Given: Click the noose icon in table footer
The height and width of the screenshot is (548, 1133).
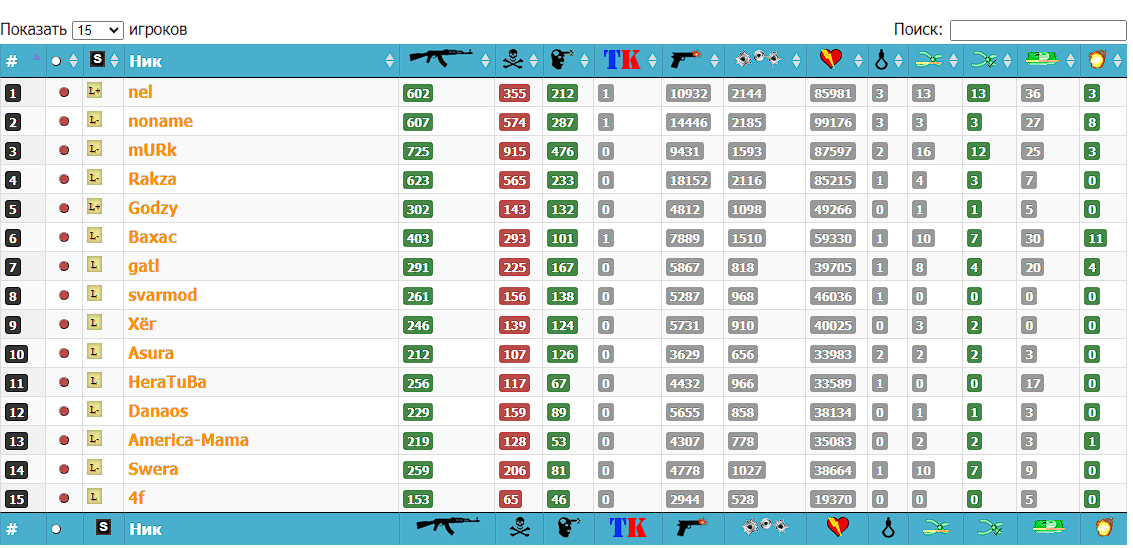Looking at the screenshot, I should [887, 528].
